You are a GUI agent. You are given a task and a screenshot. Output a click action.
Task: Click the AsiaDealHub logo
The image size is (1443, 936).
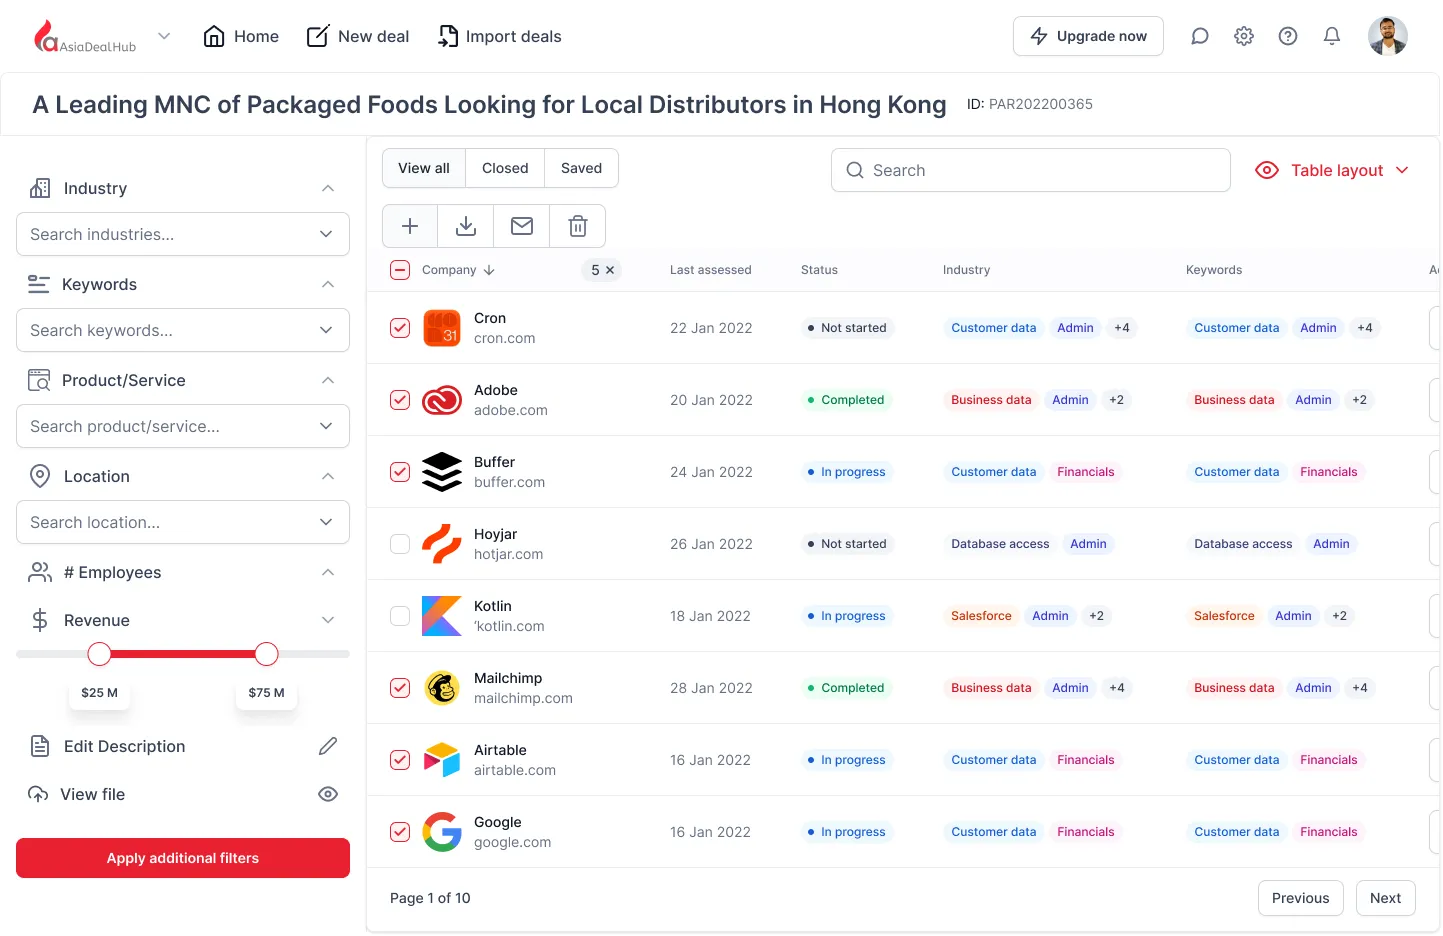pyautogui.click(x=85, y=37)
